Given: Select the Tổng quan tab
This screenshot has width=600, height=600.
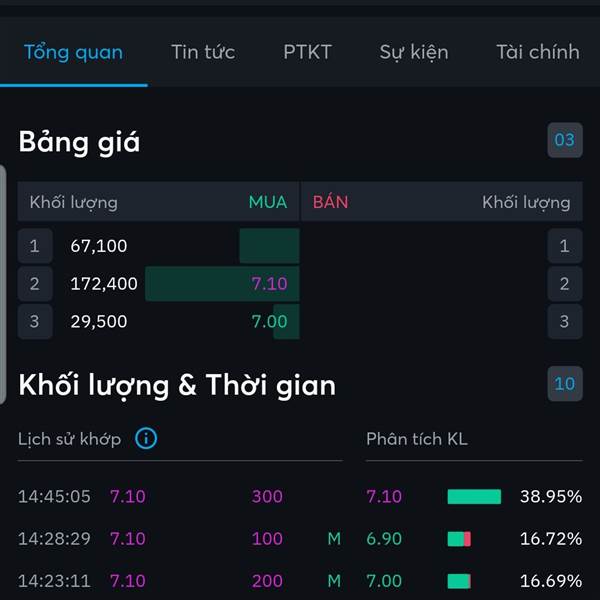Looking at the screenshot, I should [x=73, y=52].
